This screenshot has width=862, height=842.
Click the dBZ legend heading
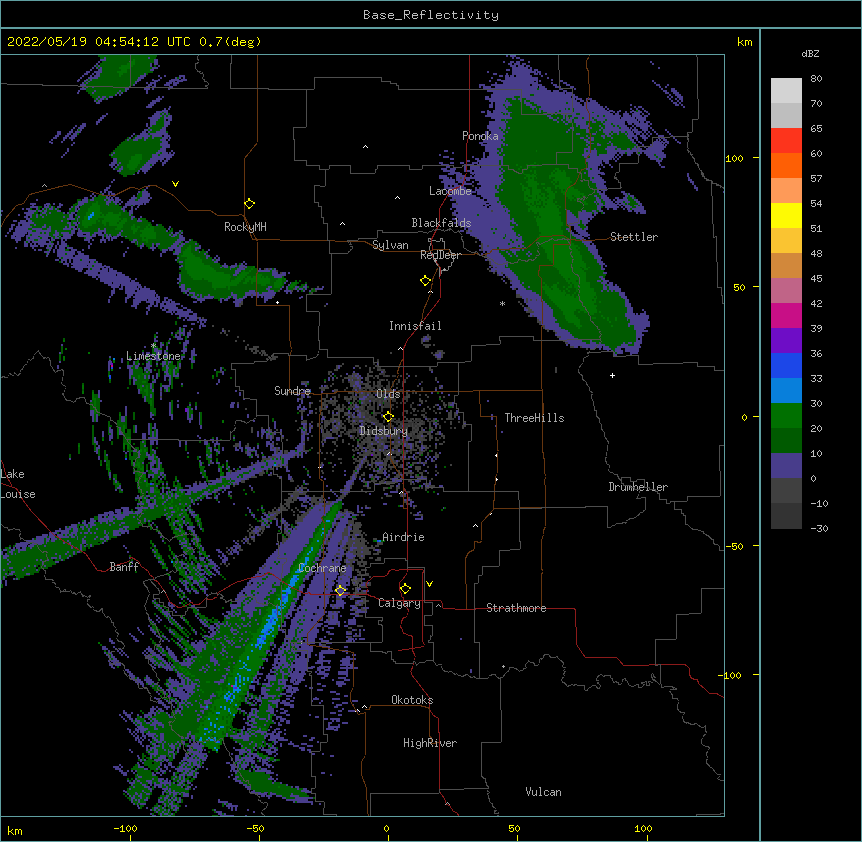pos(810,54)
